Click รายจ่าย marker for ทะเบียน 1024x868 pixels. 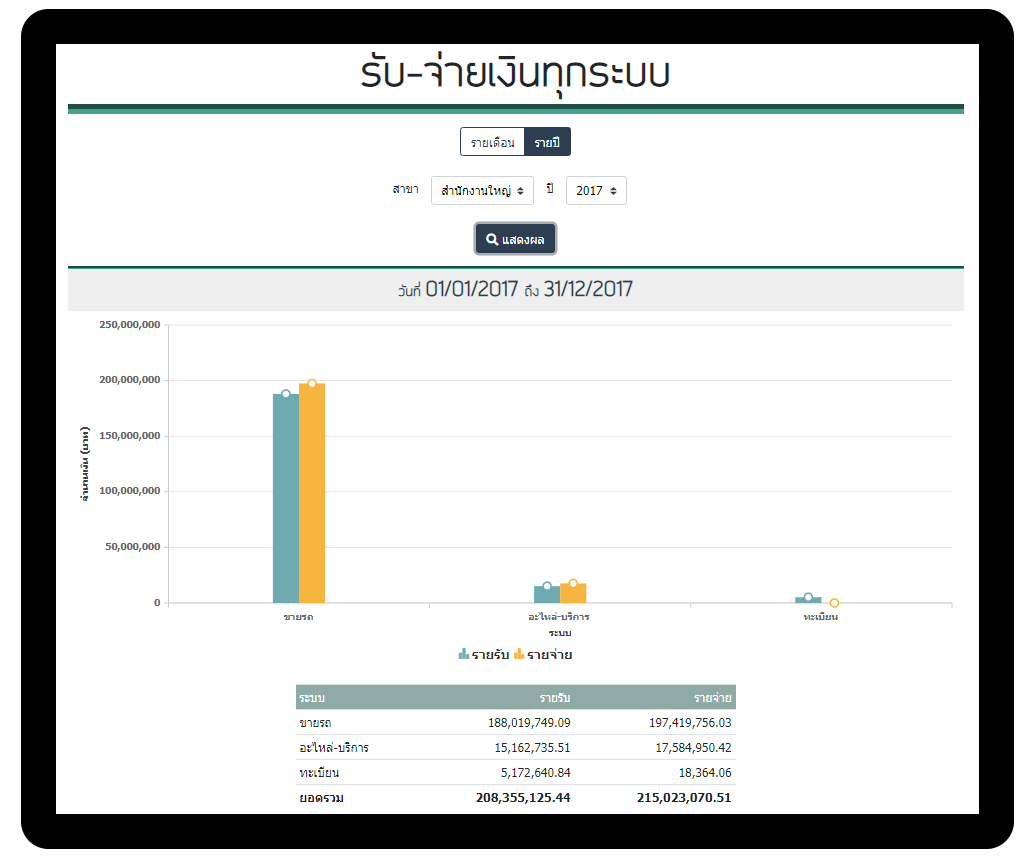pyautogui.click(x=834, y=603)
